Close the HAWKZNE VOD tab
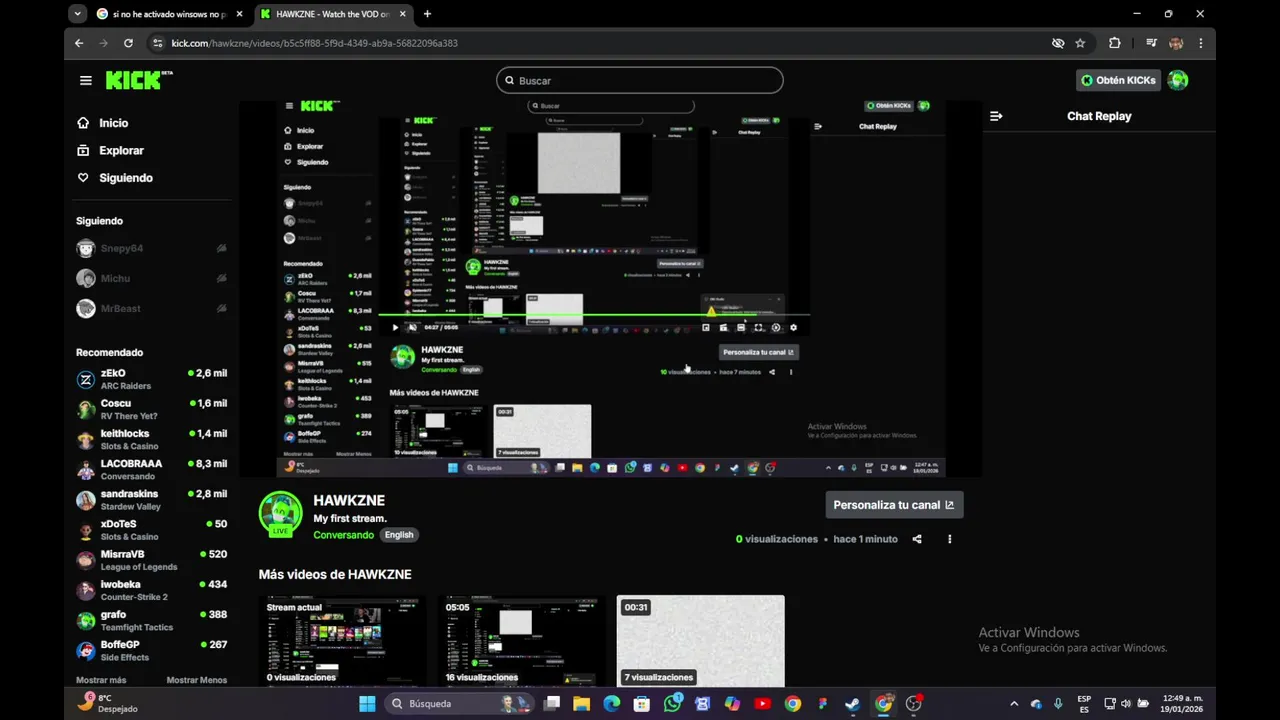1280x720 pixels. point(402,14)
